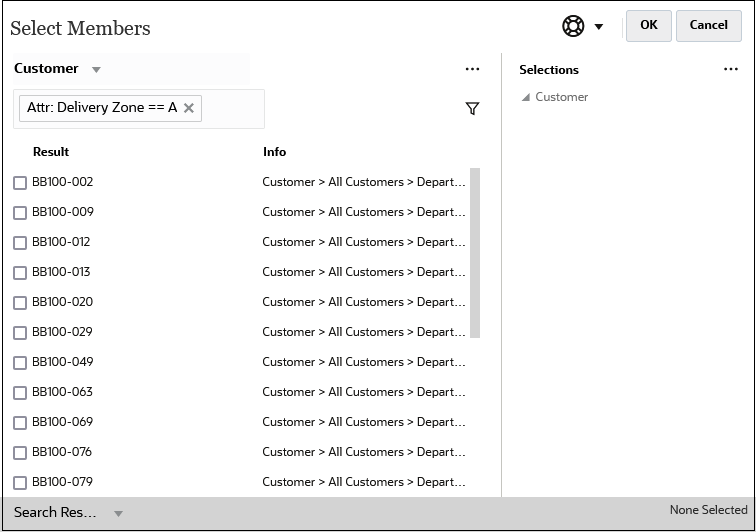This screenshot has width=756, height=532.
Task: Click the BB100-063 member name
Action: point(62,392)
